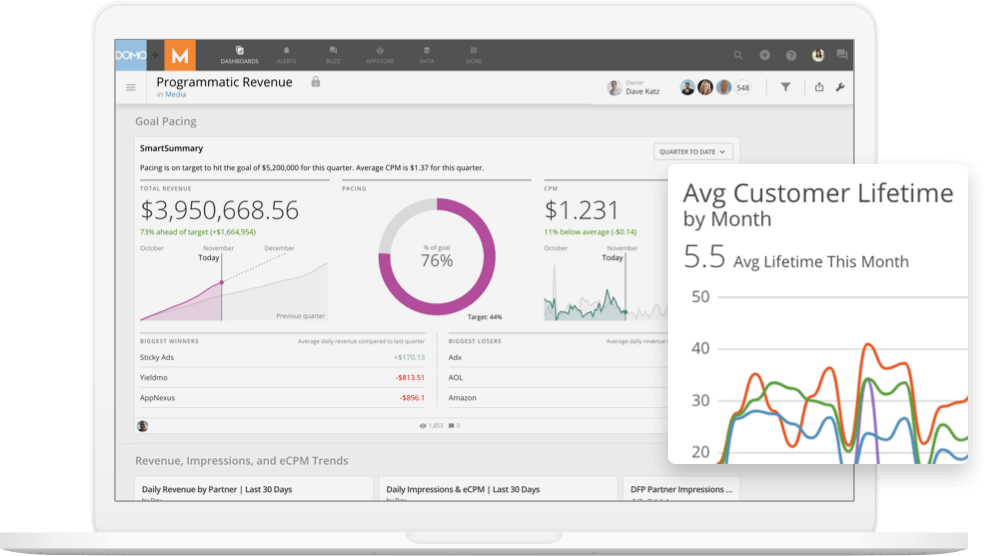
Task: Open the Buzz chat tab
Action: click(x=332, y=54)
